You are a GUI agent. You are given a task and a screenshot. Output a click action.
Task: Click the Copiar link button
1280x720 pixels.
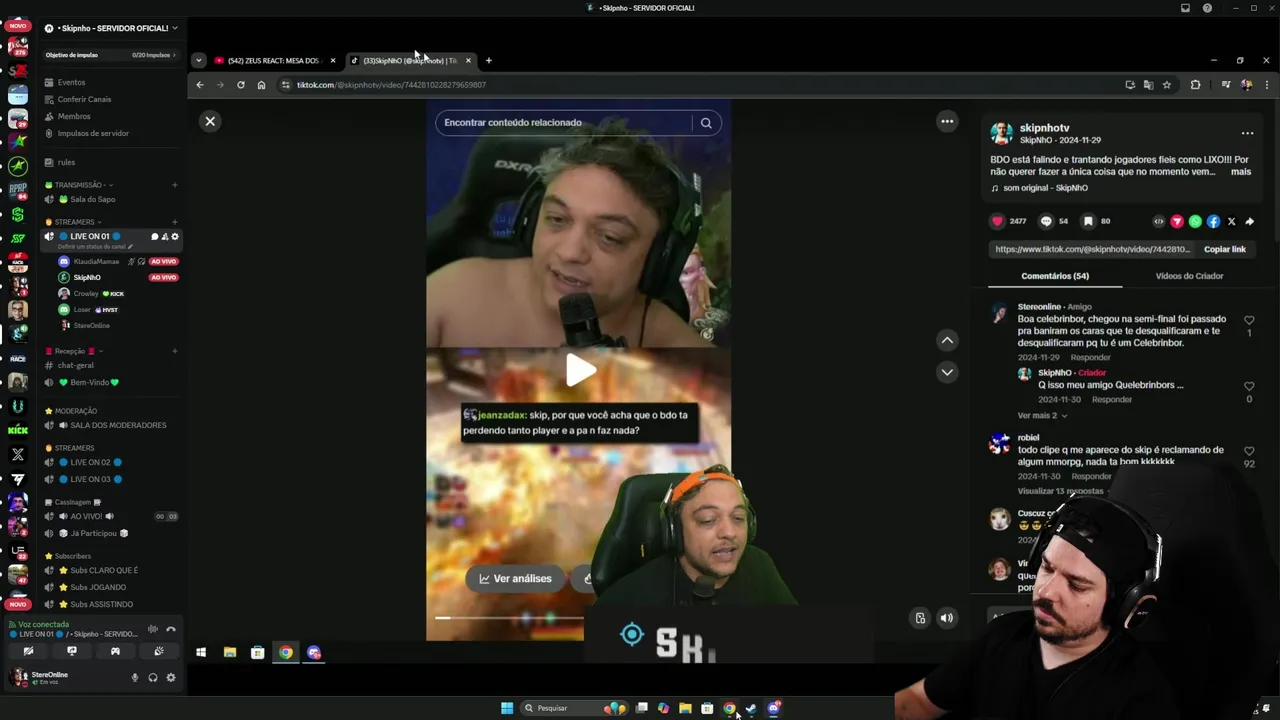(1224, 249)
